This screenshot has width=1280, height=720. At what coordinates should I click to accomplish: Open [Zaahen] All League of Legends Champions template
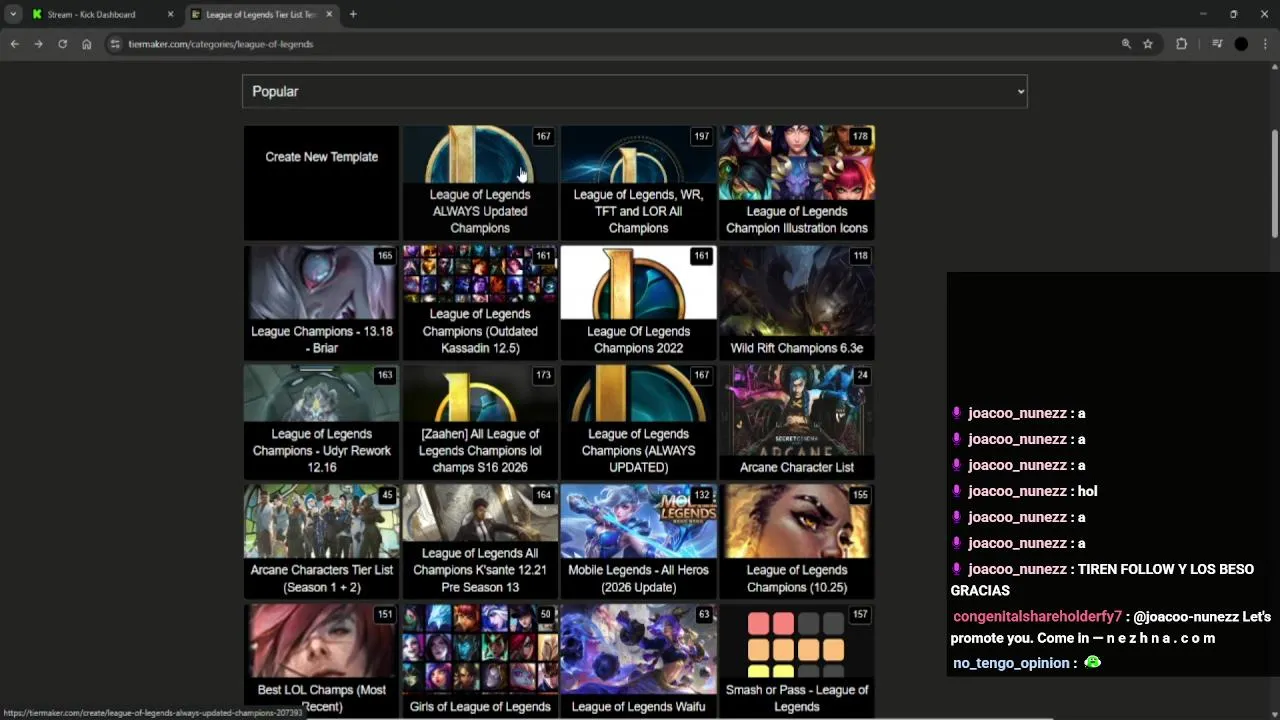pos(480,422)
